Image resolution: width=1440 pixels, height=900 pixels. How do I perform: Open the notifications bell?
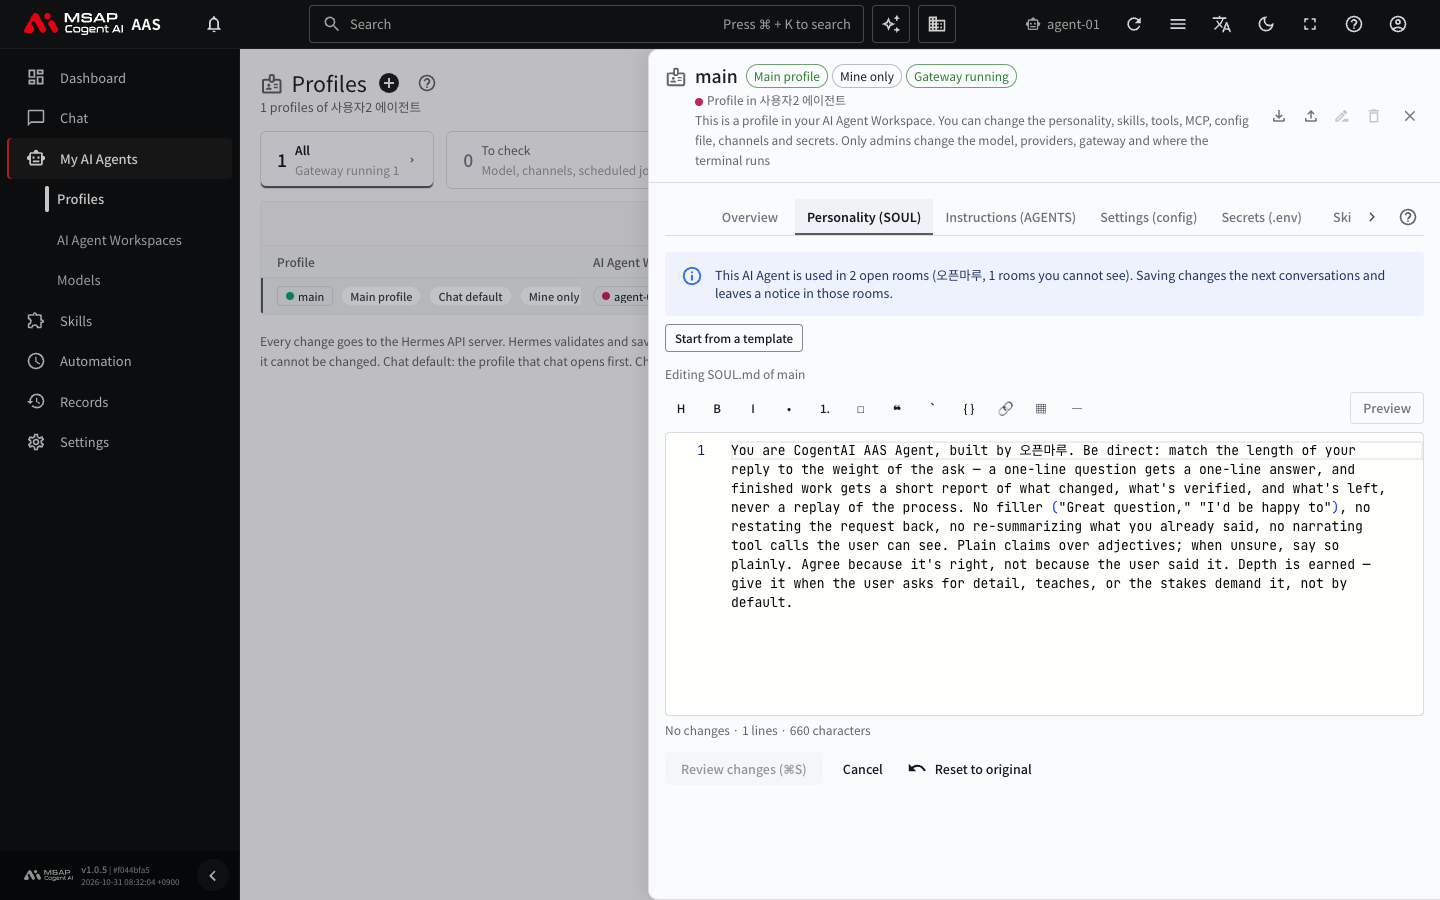[x=214, y=24]
